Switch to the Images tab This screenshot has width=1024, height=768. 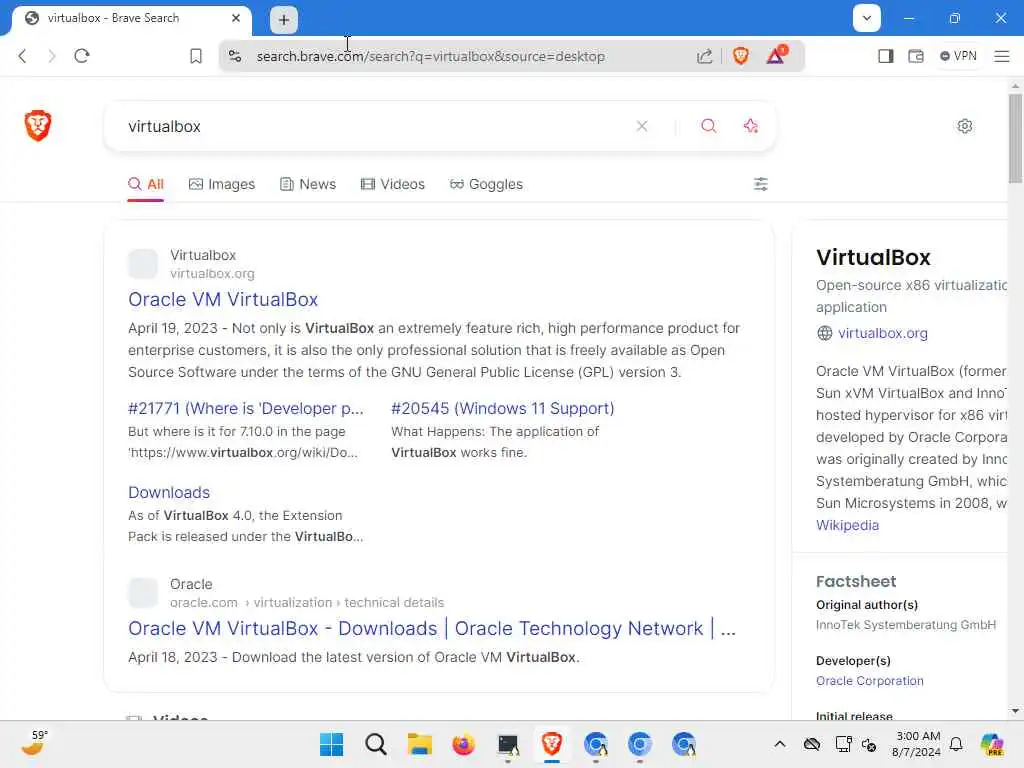point(222,184)
